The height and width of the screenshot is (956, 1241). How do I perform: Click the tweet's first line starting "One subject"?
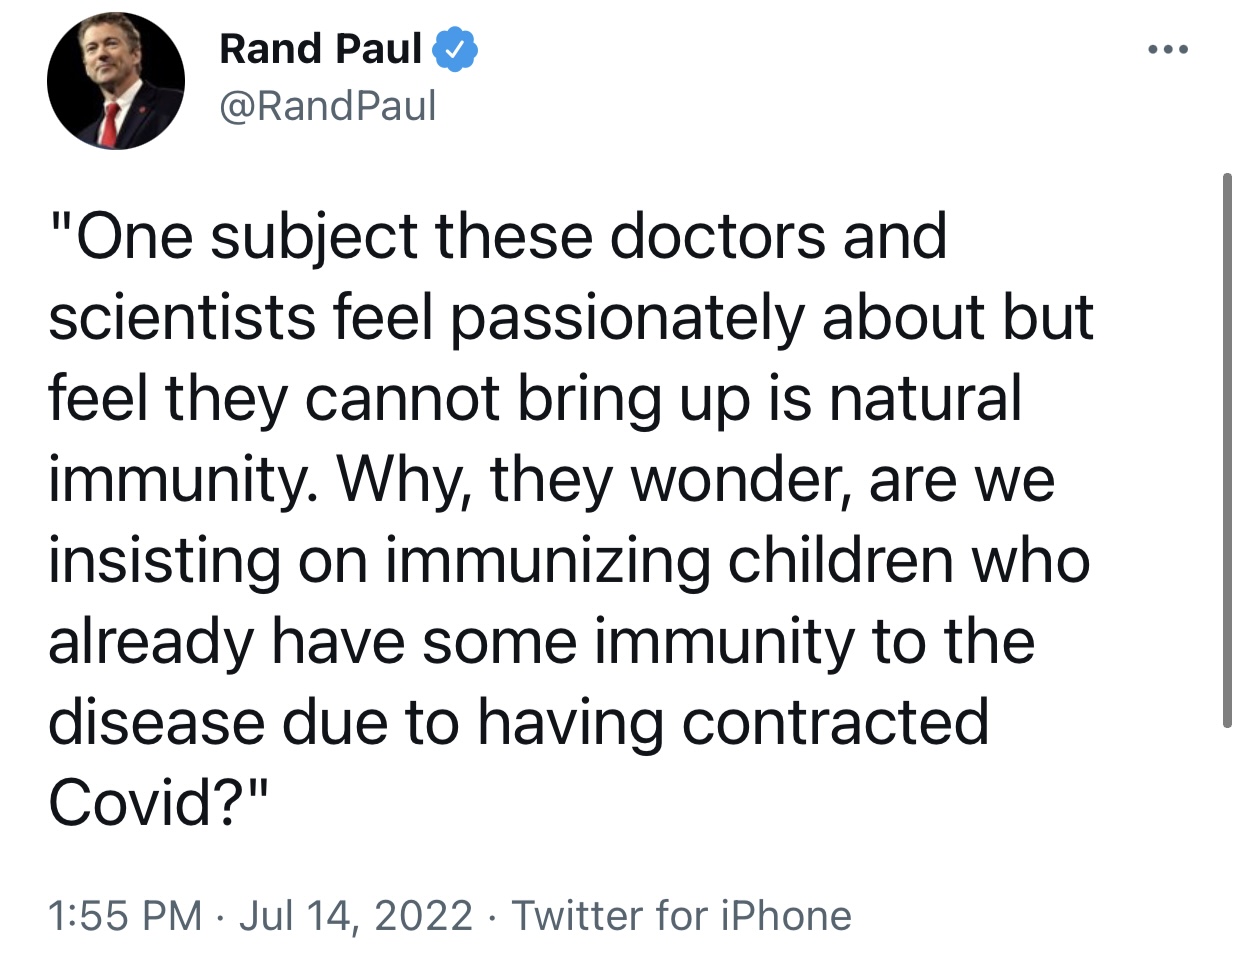point(497,237)
